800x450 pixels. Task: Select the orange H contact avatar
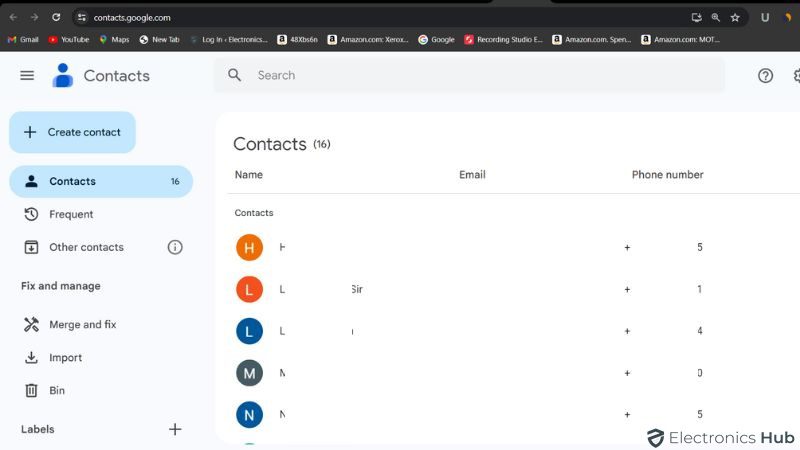click(249, 247)
